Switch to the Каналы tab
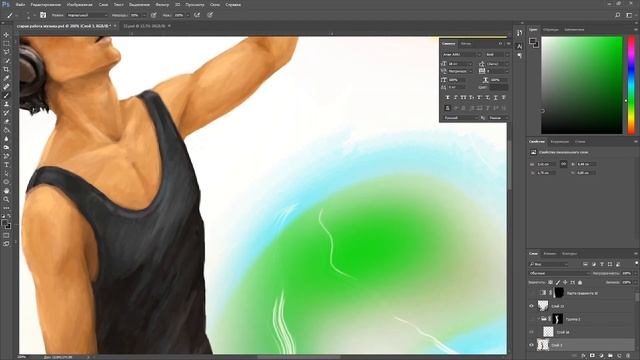 tap(549, 254)
